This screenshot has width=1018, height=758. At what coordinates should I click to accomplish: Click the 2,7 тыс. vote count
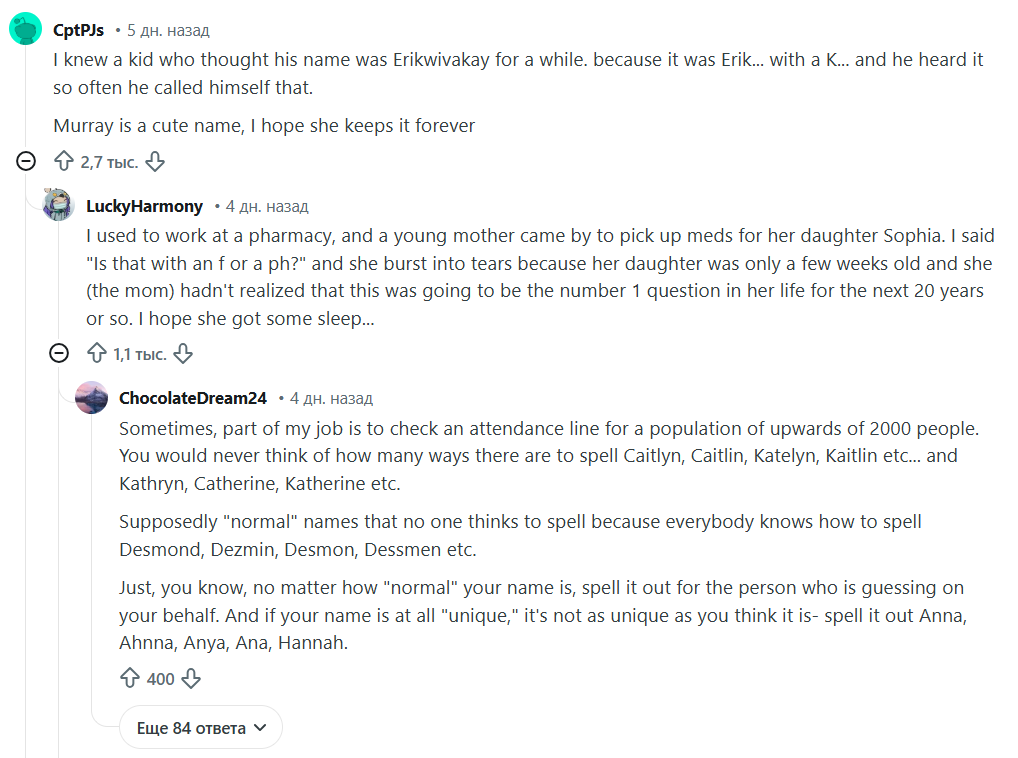109,162
